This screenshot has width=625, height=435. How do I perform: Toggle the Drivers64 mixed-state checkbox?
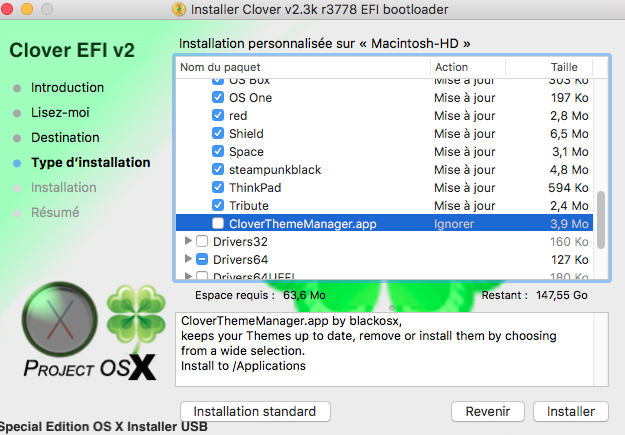click(202, 259)
